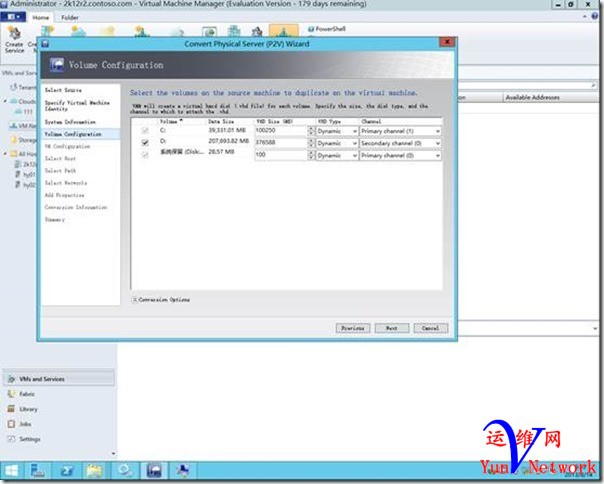
Task: Select hy01 host in the tree
Action: click(26, 174)
